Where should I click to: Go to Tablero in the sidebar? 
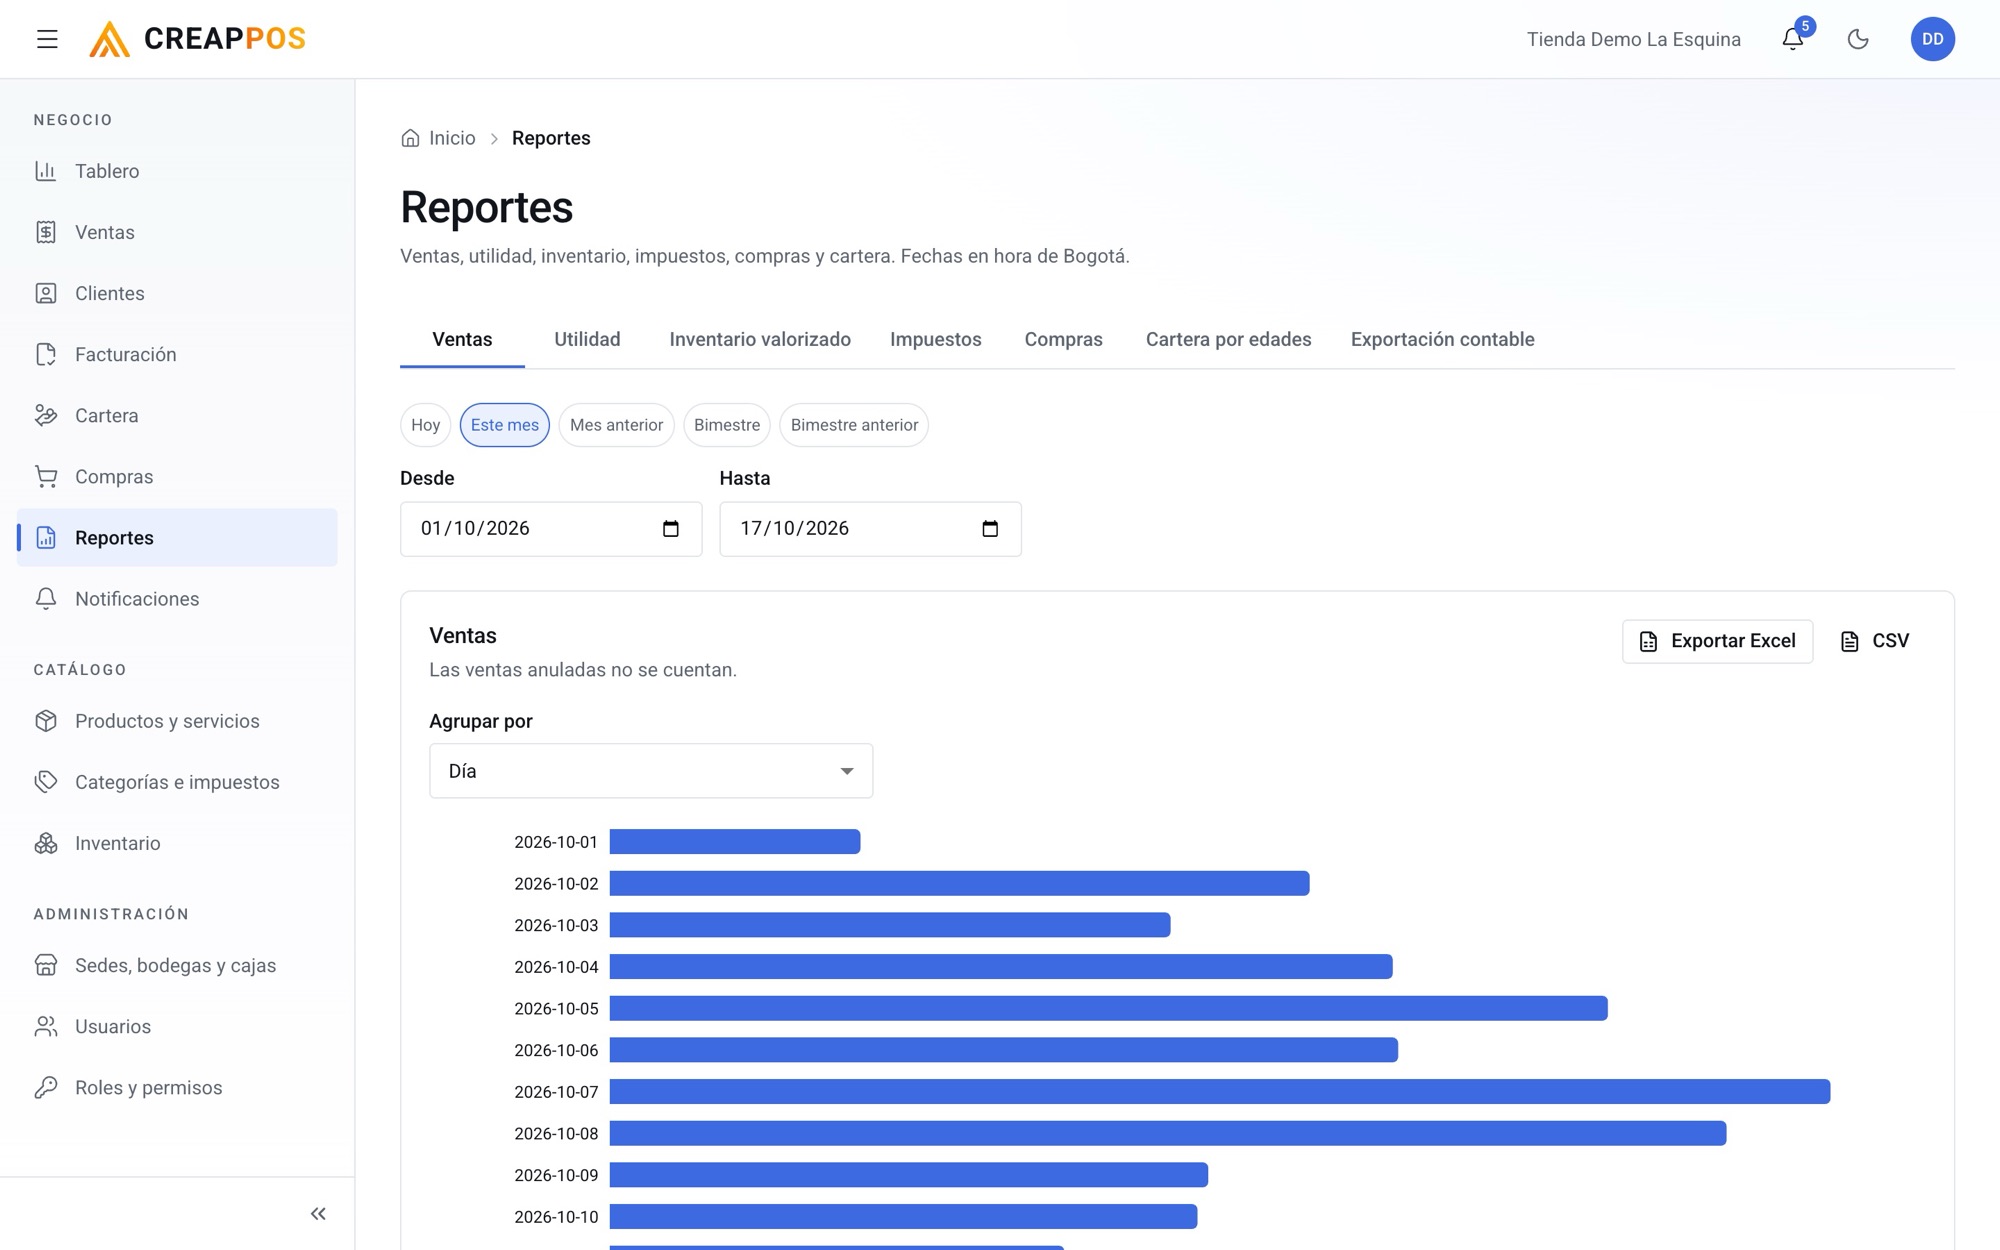177,171
